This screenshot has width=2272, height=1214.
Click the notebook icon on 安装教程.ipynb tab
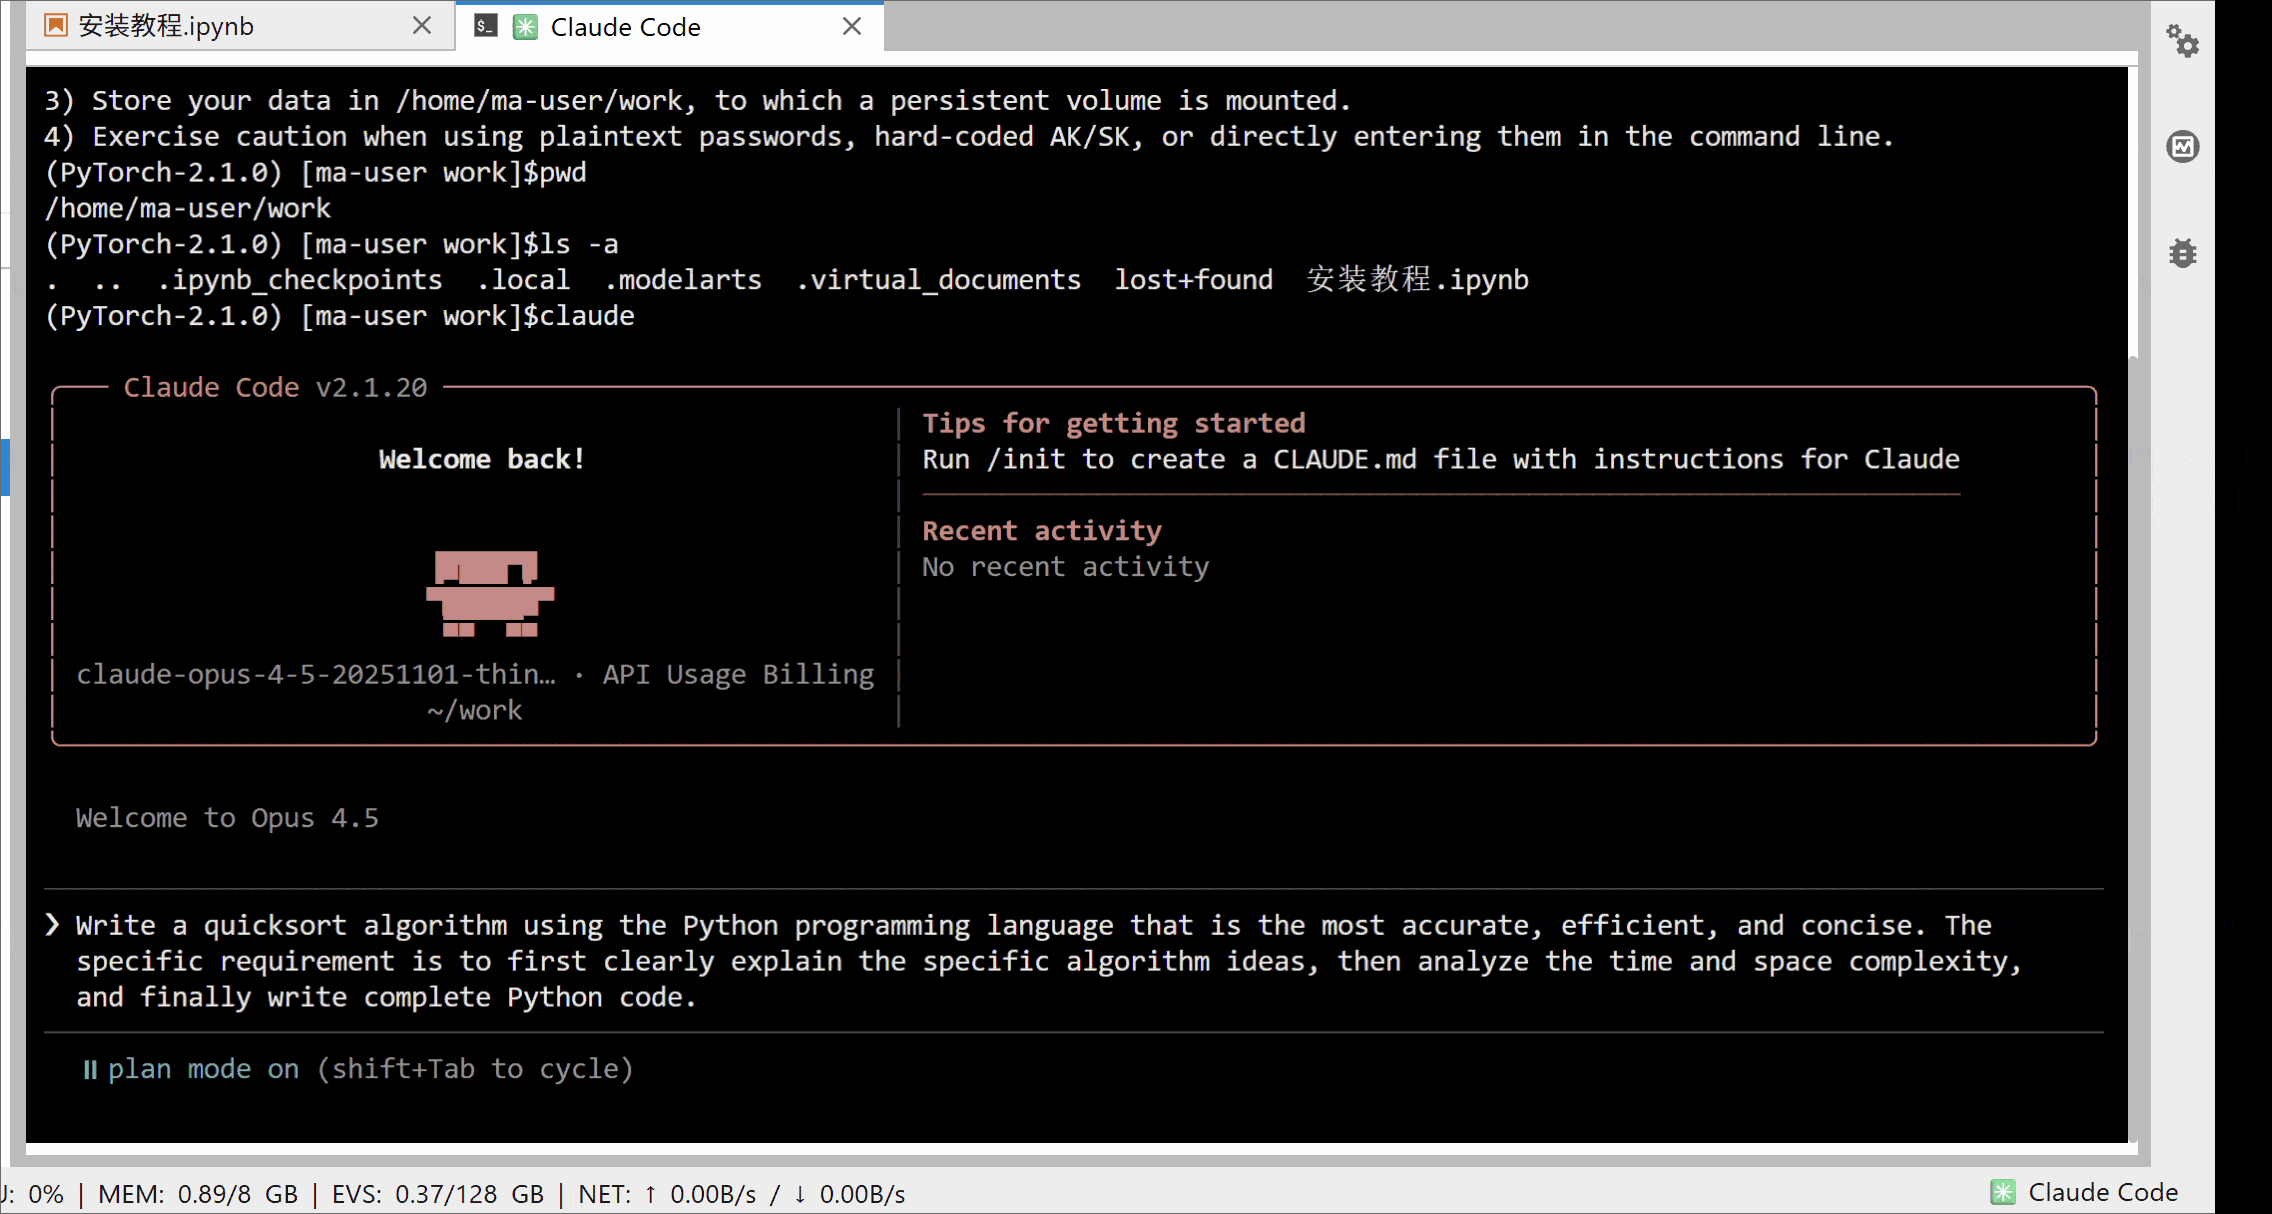[56, 26]
